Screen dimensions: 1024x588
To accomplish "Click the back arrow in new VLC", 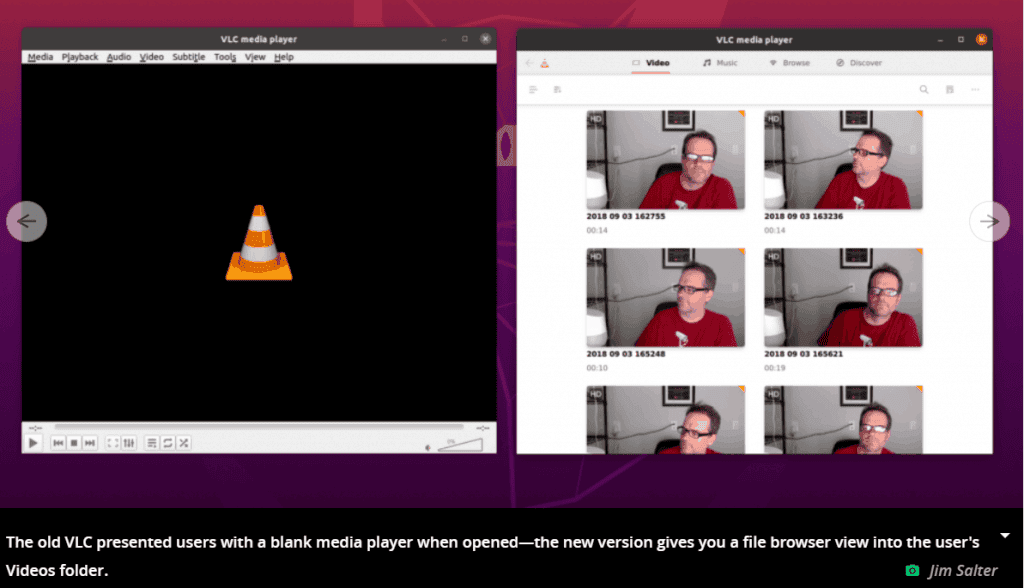I will point(529,63).
